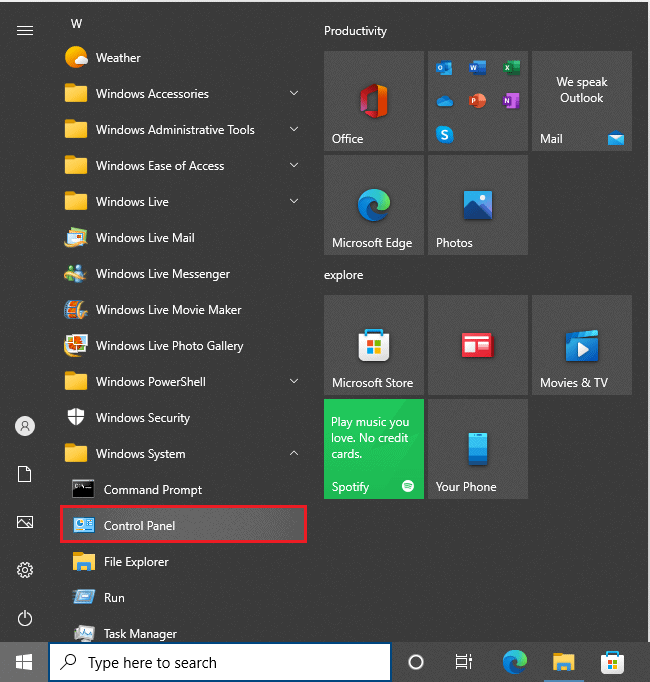Open the Microsoft Store tile
This screenshot has height=682, width=650.
[374, 345]
